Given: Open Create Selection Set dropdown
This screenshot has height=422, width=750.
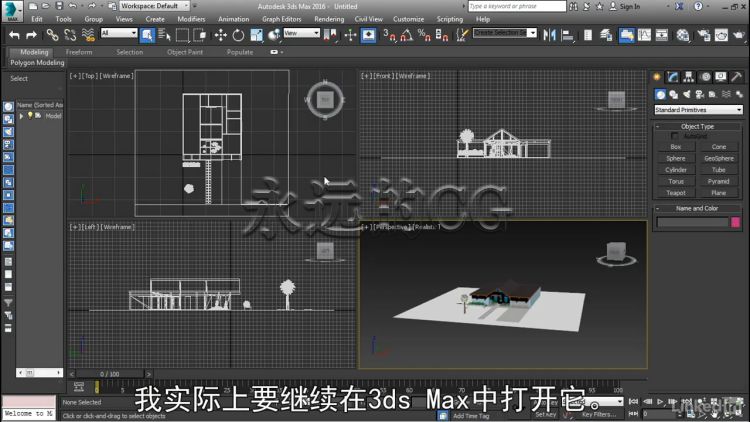Looking at the screenshot, I should tap(505, 33).
